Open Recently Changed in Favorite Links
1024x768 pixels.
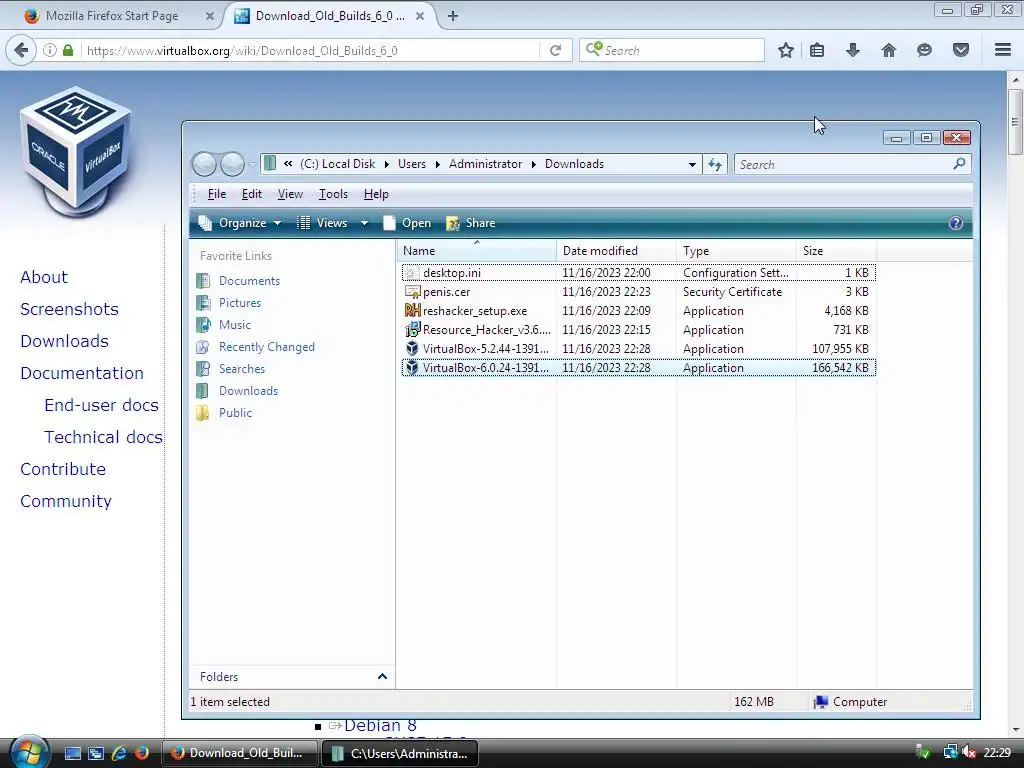(x=266, y=347)
